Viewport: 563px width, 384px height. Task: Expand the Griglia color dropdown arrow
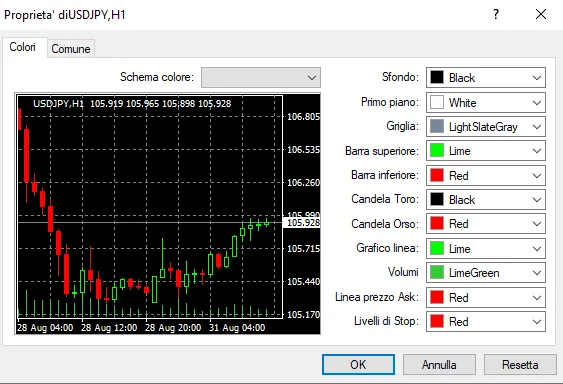(x=537, y=127)
